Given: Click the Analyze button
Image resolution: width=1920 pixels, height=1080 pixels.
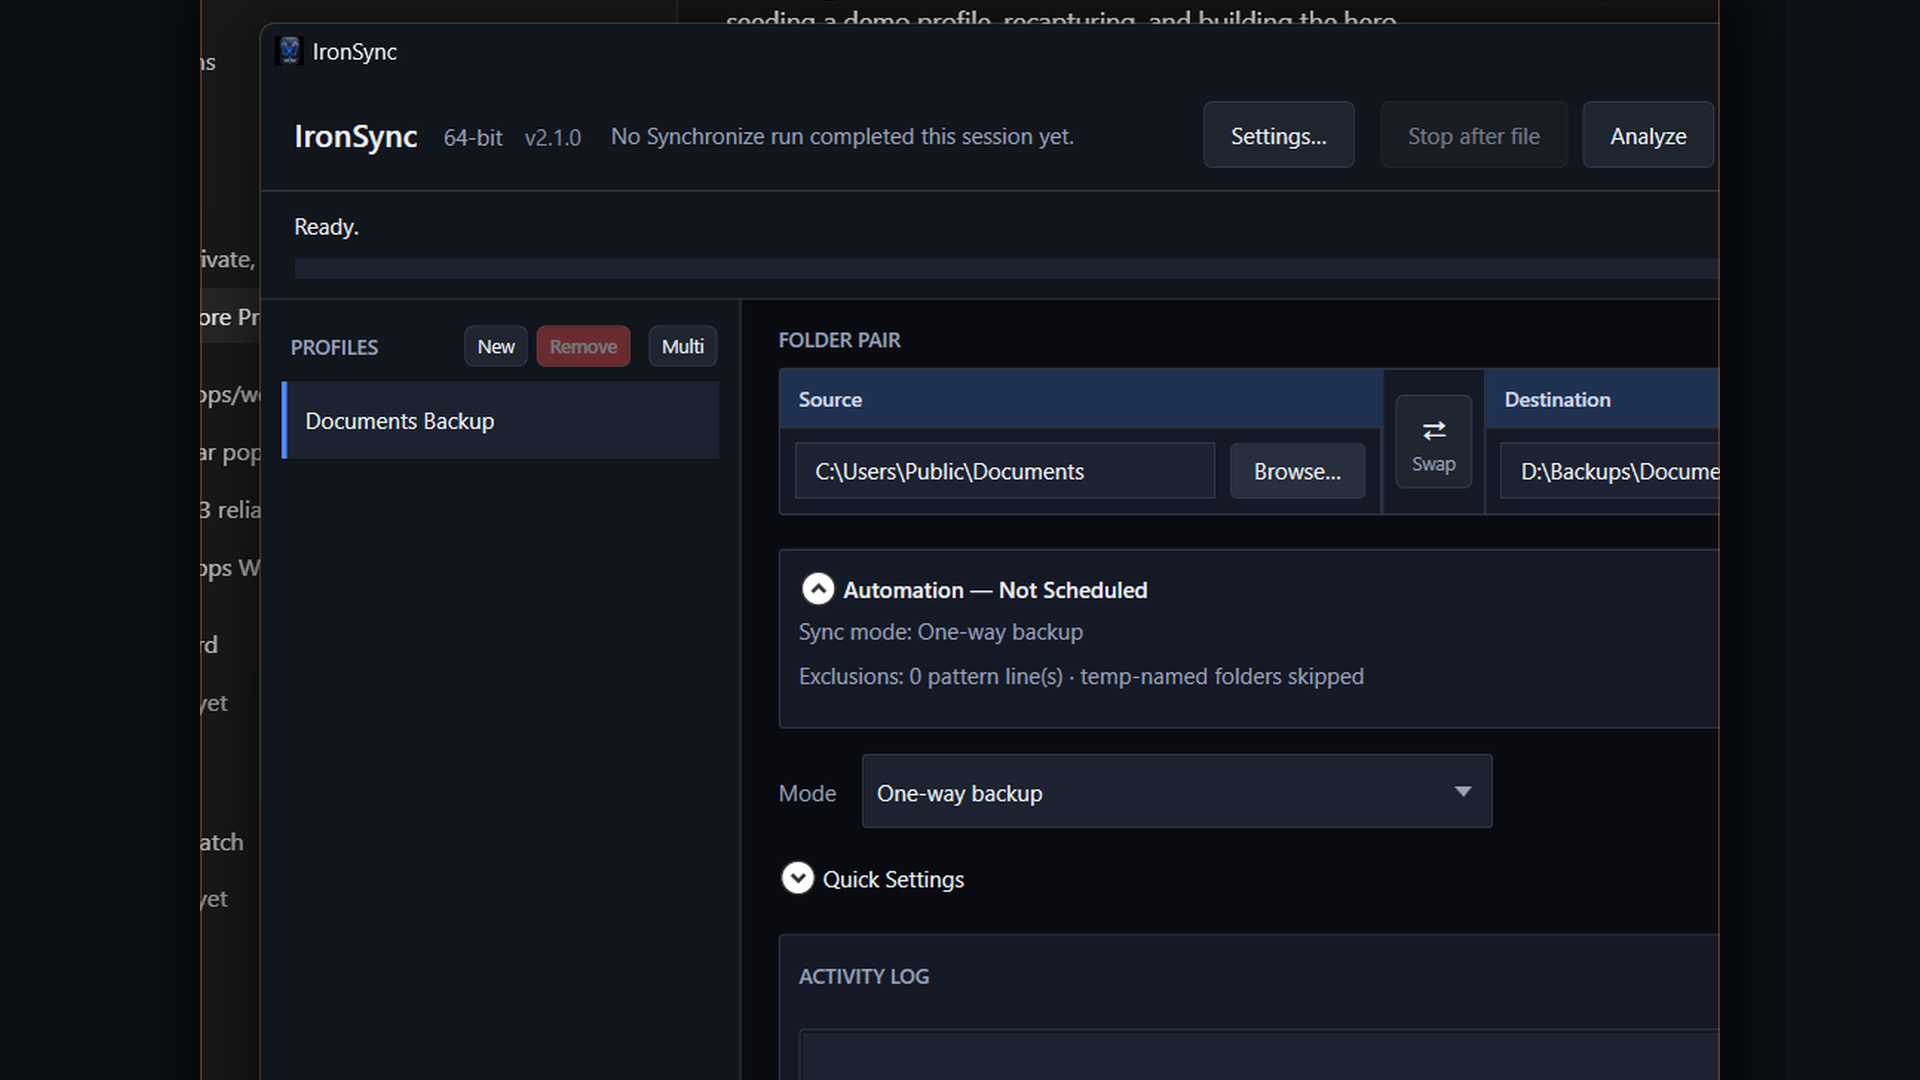Looking at the screenshot, I should tap(1647, 135).
